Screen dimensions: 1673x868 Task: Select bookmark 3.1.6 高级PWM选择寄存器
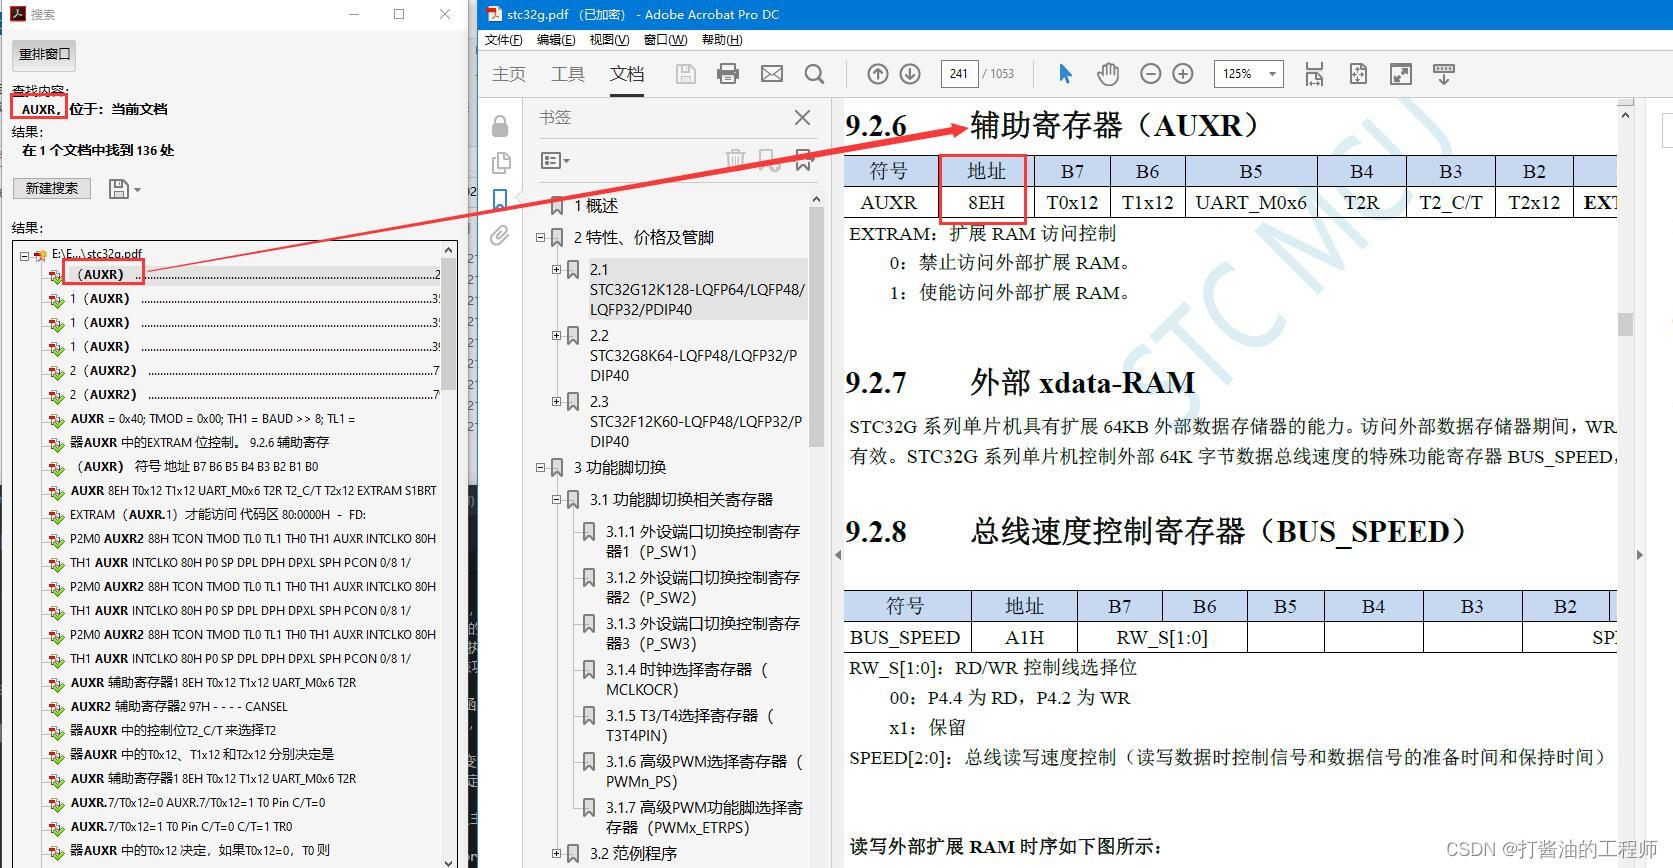click(x=705, y=771)
